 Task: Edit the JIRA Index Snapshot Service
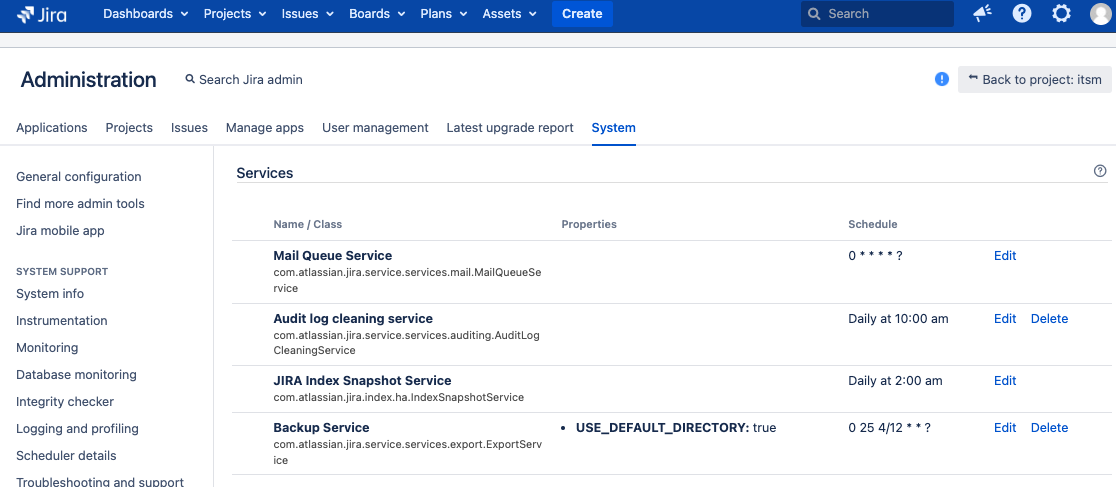[x=1005, y=381]
